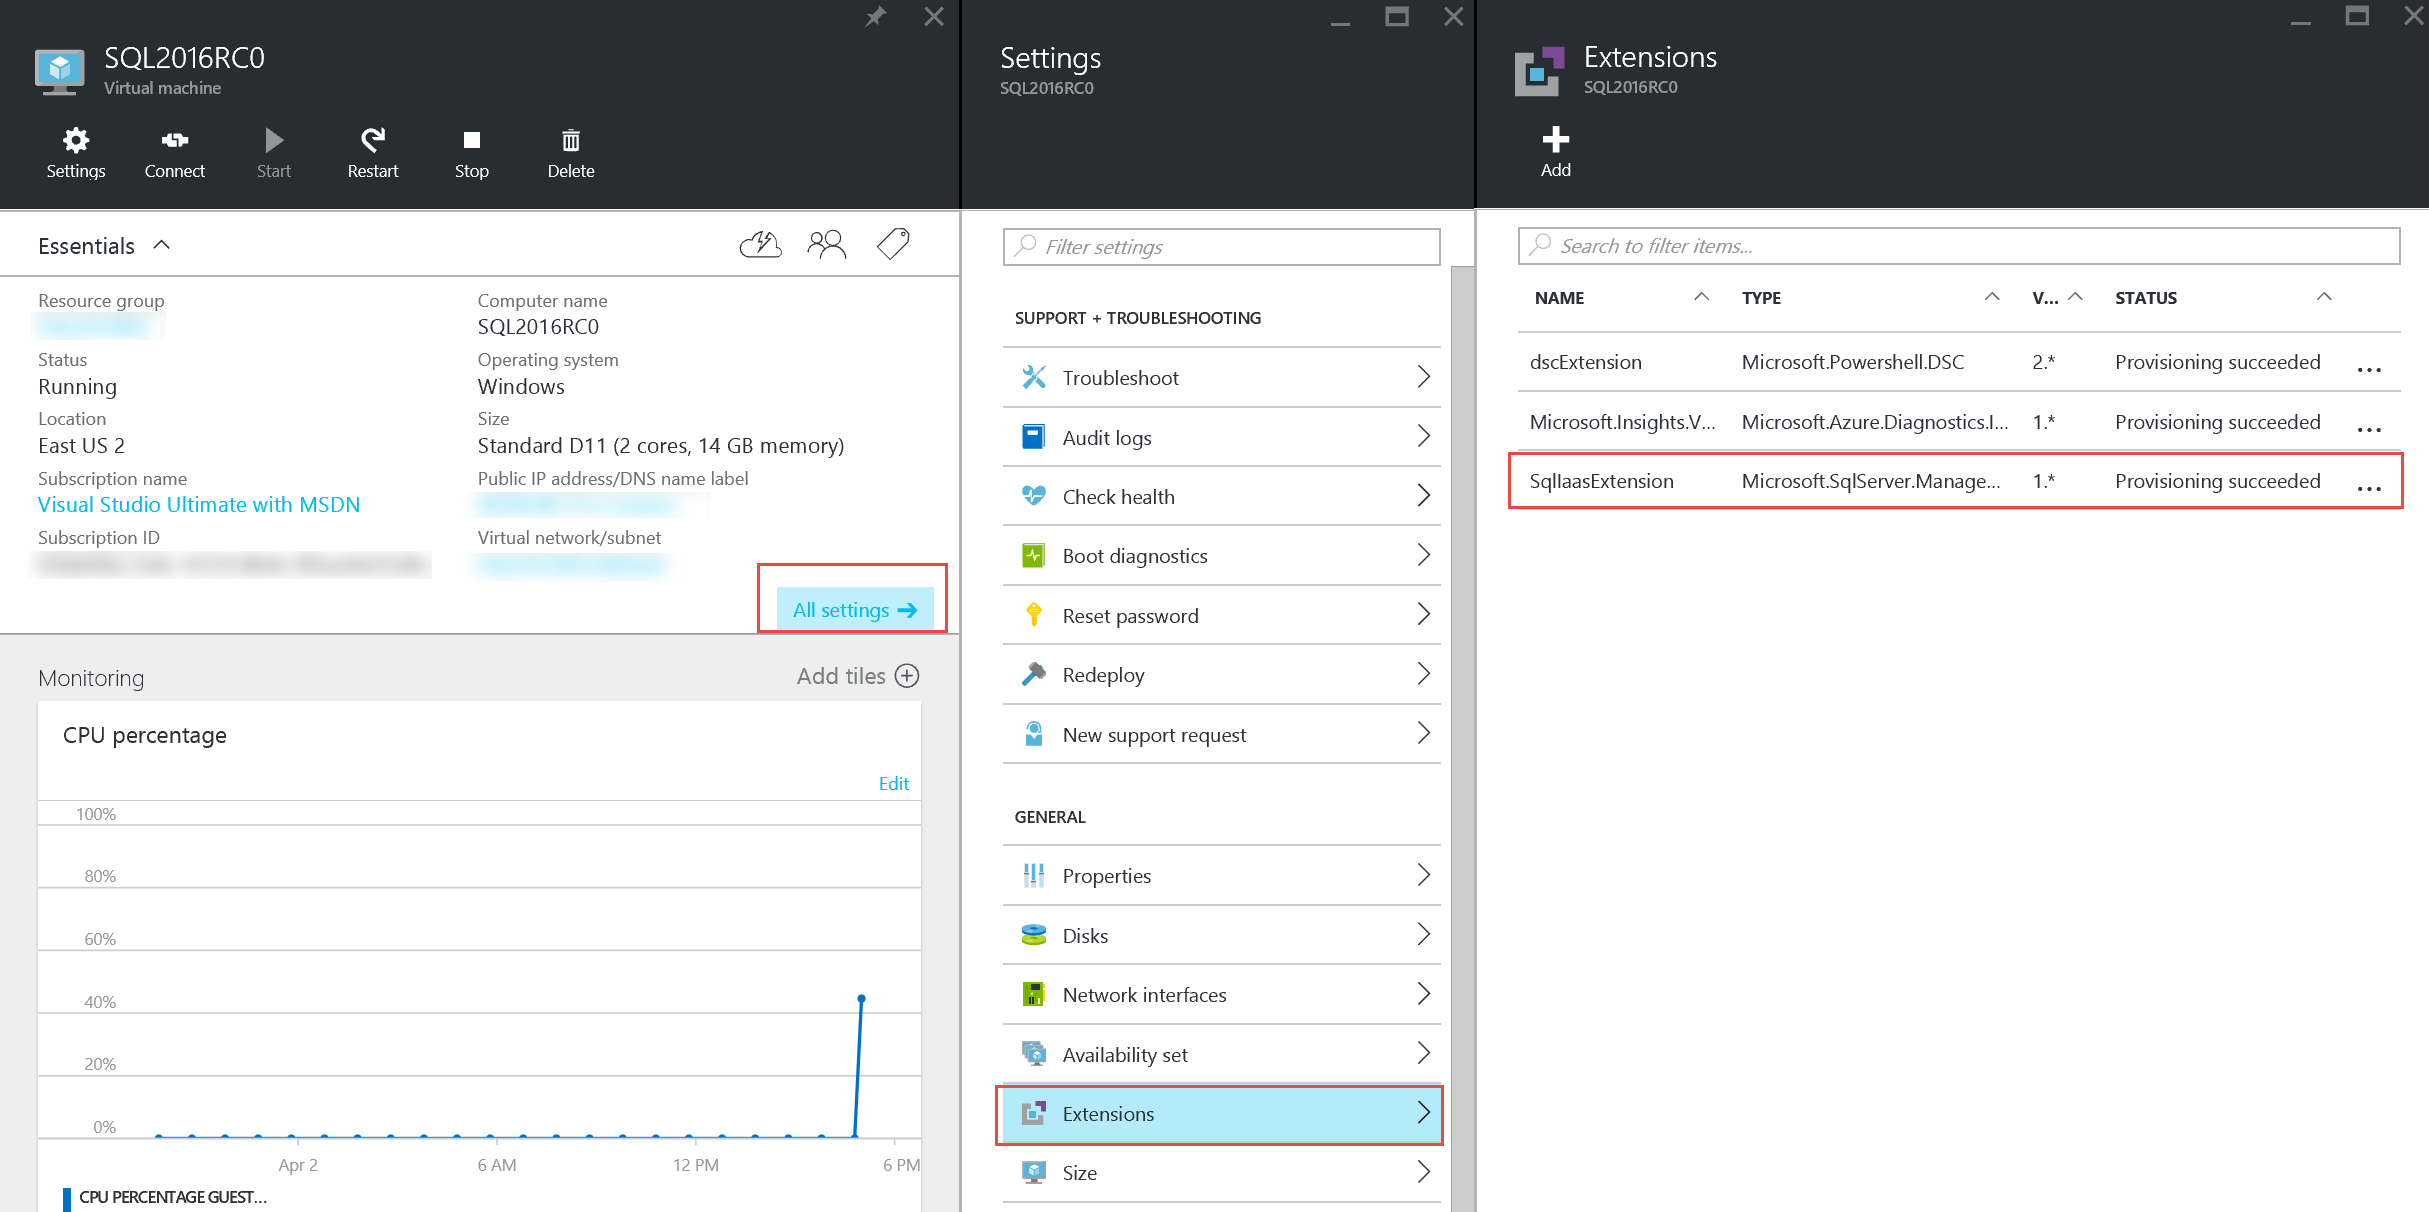Click the Boot diagnostics icon
Image resolution: width=2429 pixels, height=1212 pixels.
click(x=1033, y=555)
